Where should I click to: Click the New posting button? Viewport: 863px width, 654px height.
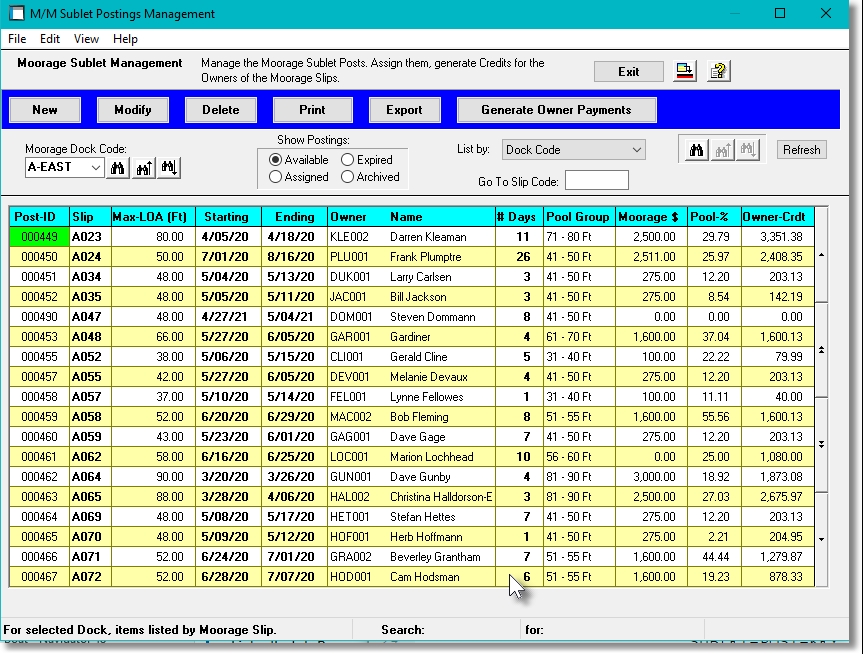tap(44, 110)
